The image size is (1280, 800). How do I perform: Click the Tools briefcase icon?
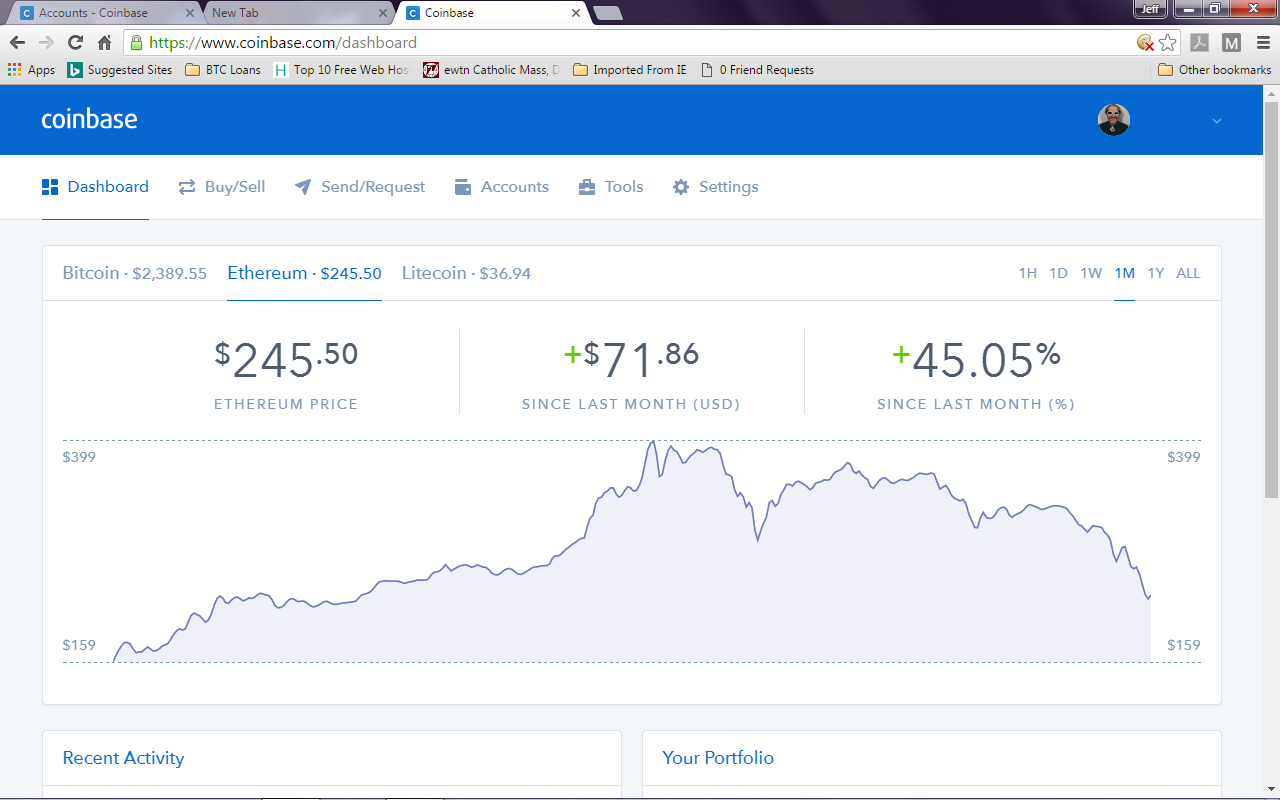587,187
